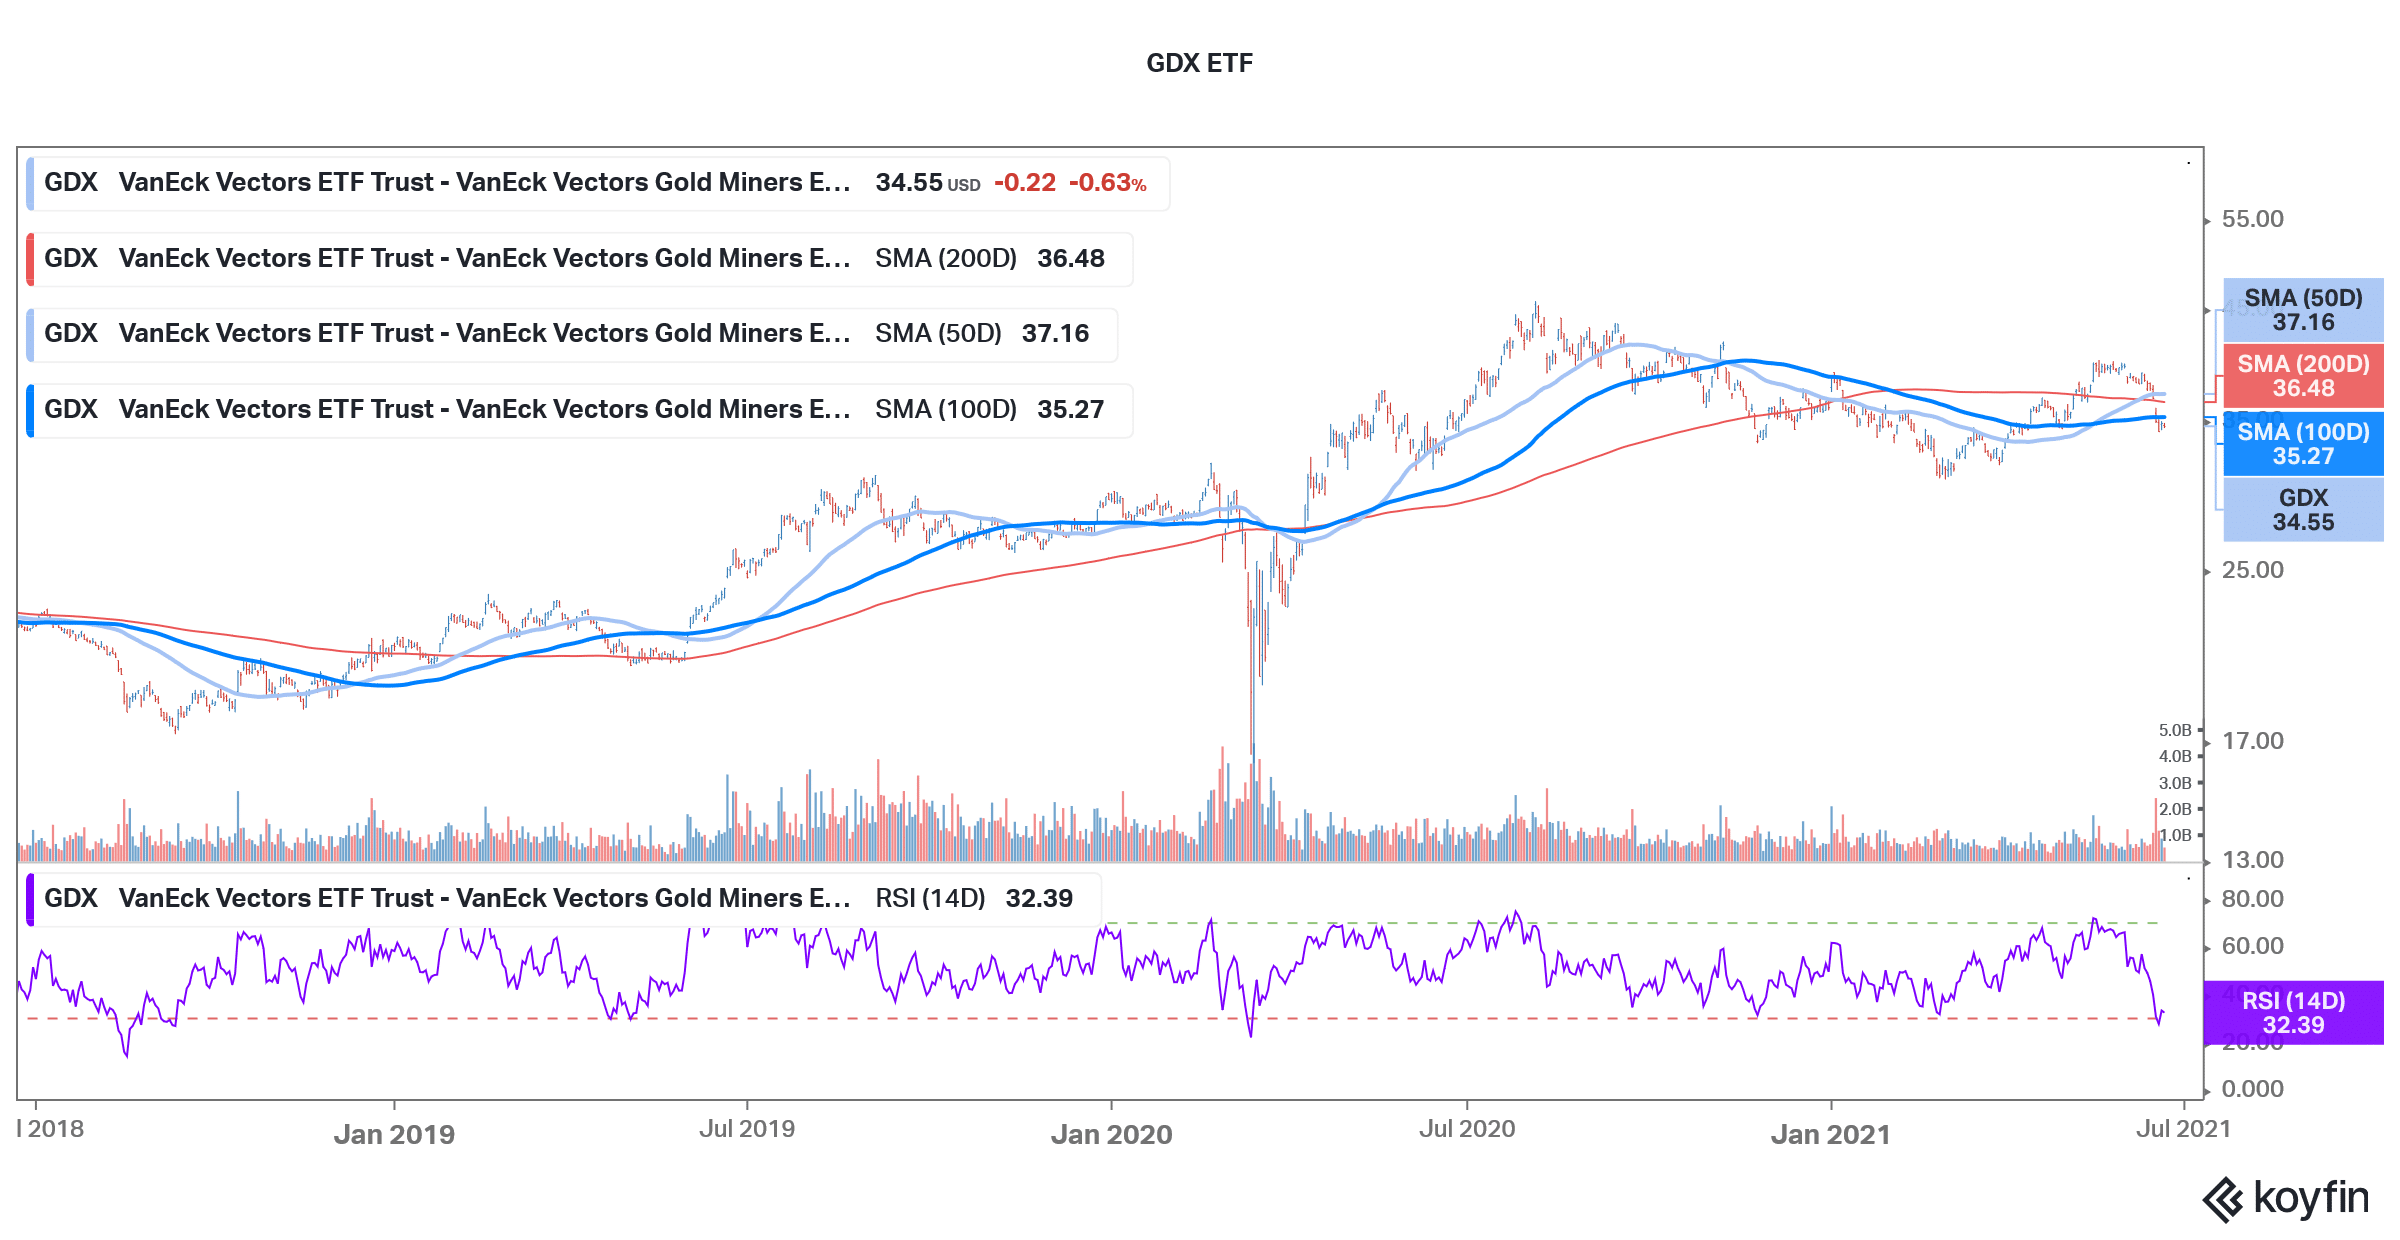Click the SMA (50D) 37.16 axis tag
The width and height of the screenshot is (2400, 1240).
coord(2303,310)
